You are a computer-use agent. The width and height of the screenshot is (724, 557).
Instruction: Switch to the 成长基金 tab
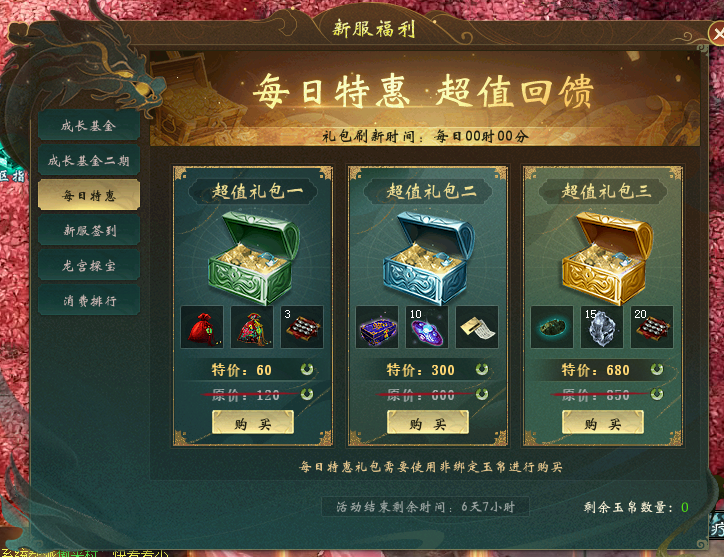coord(89,126)
